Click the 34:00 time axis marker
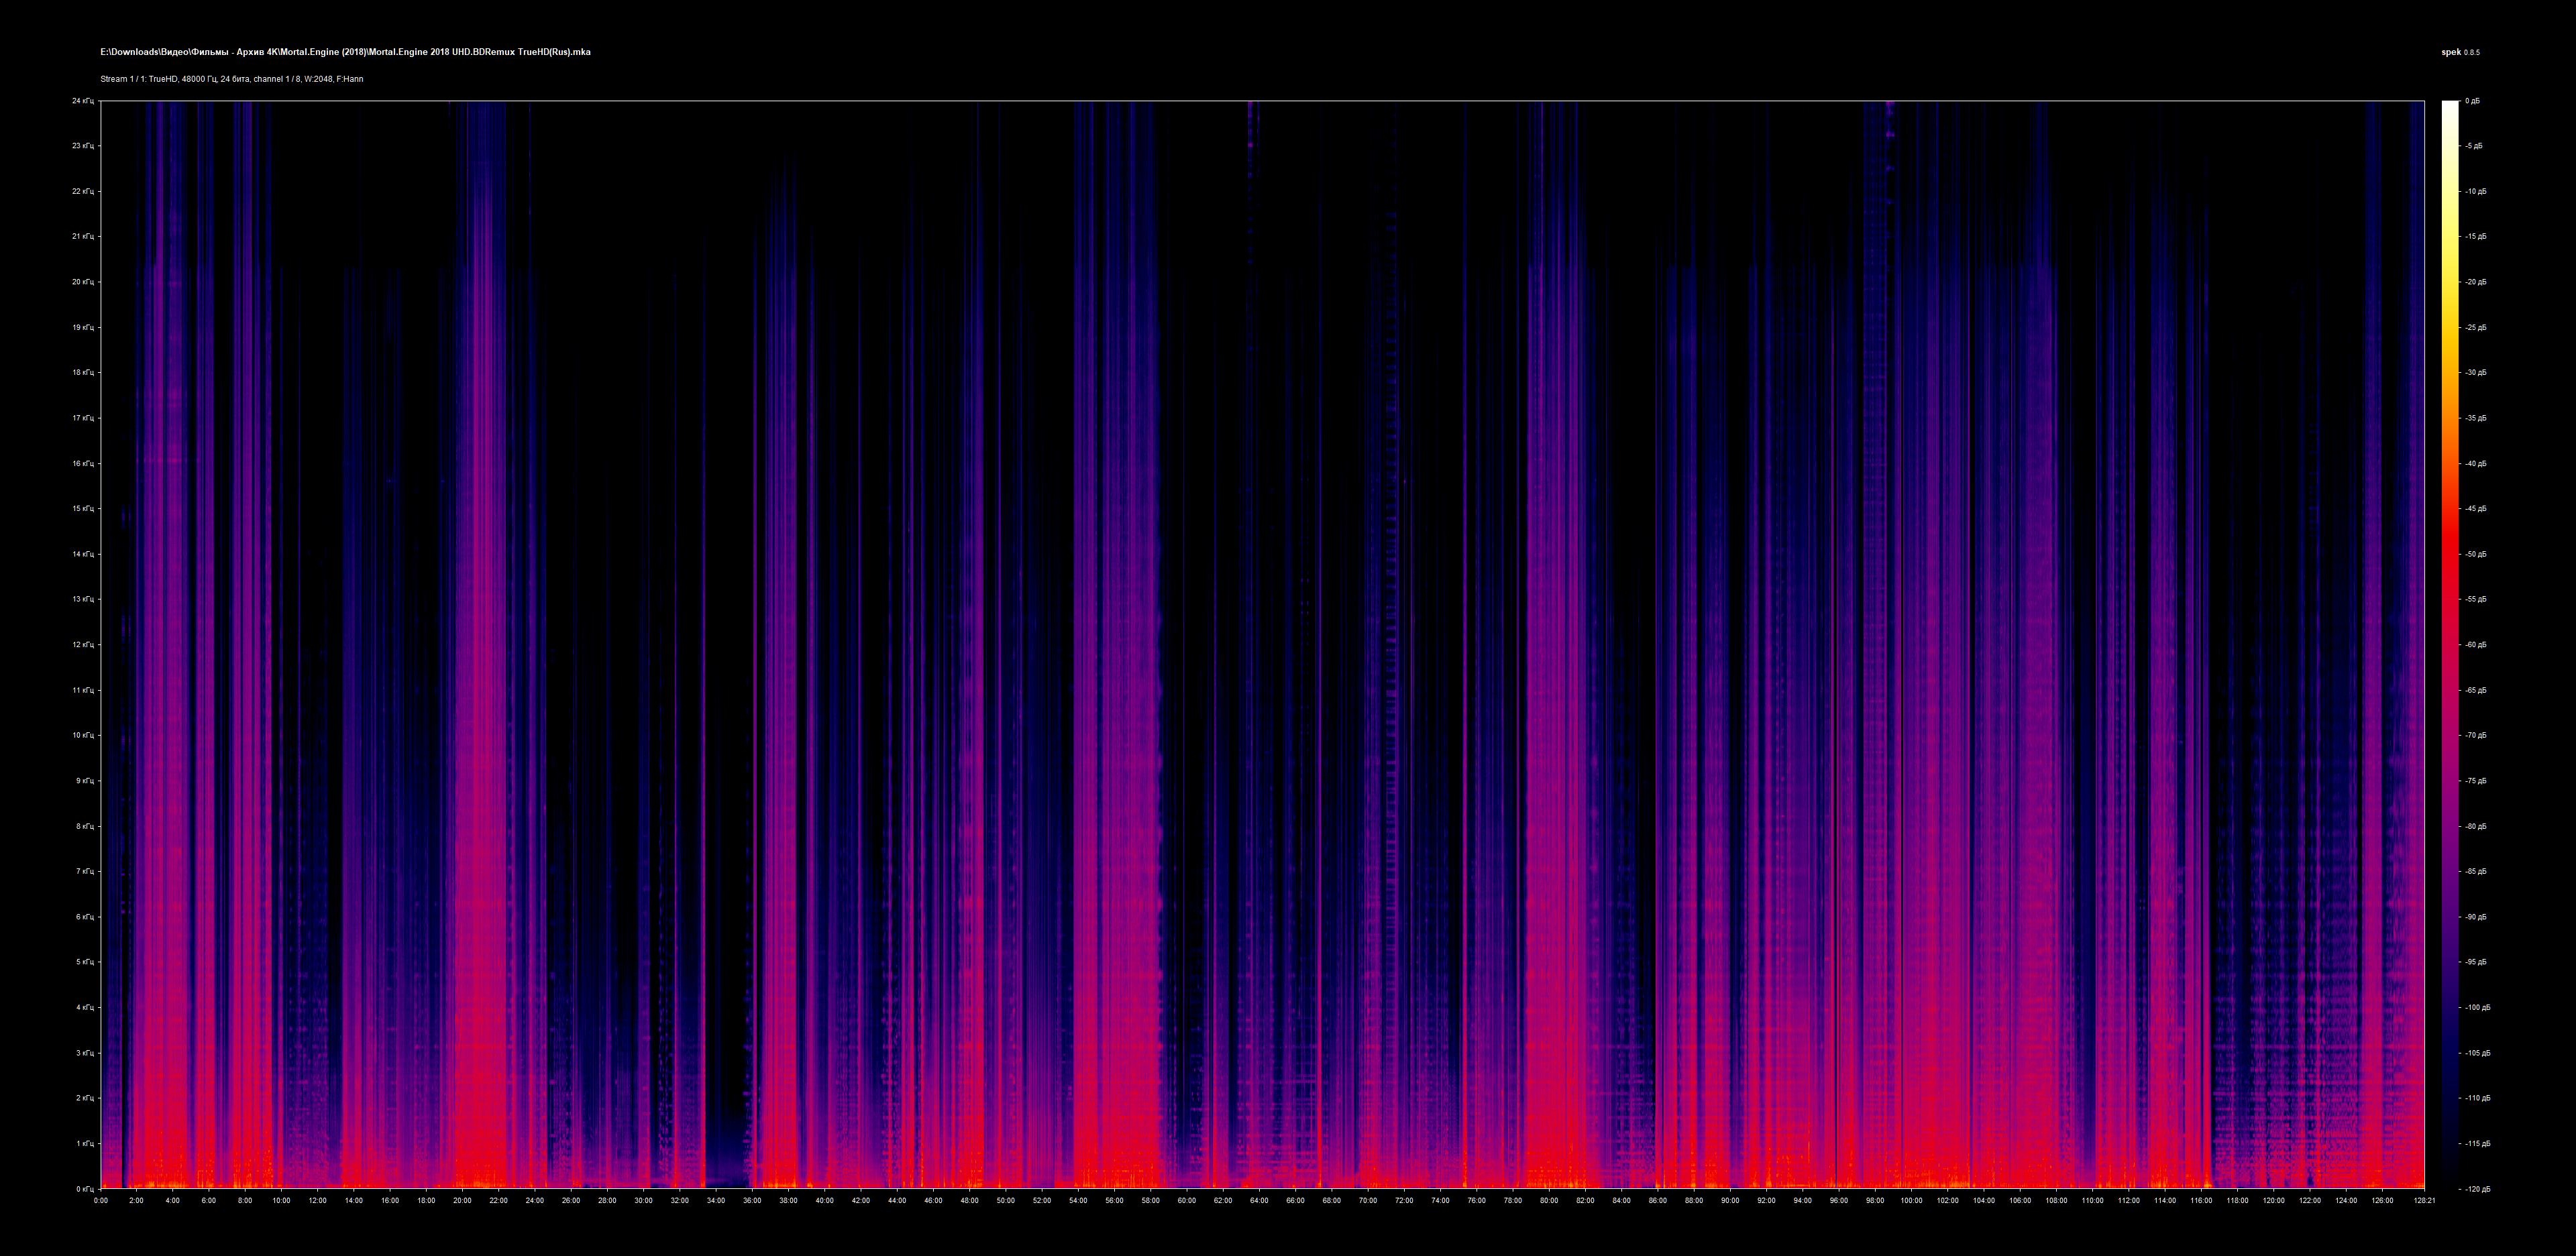 [716, 1201]
